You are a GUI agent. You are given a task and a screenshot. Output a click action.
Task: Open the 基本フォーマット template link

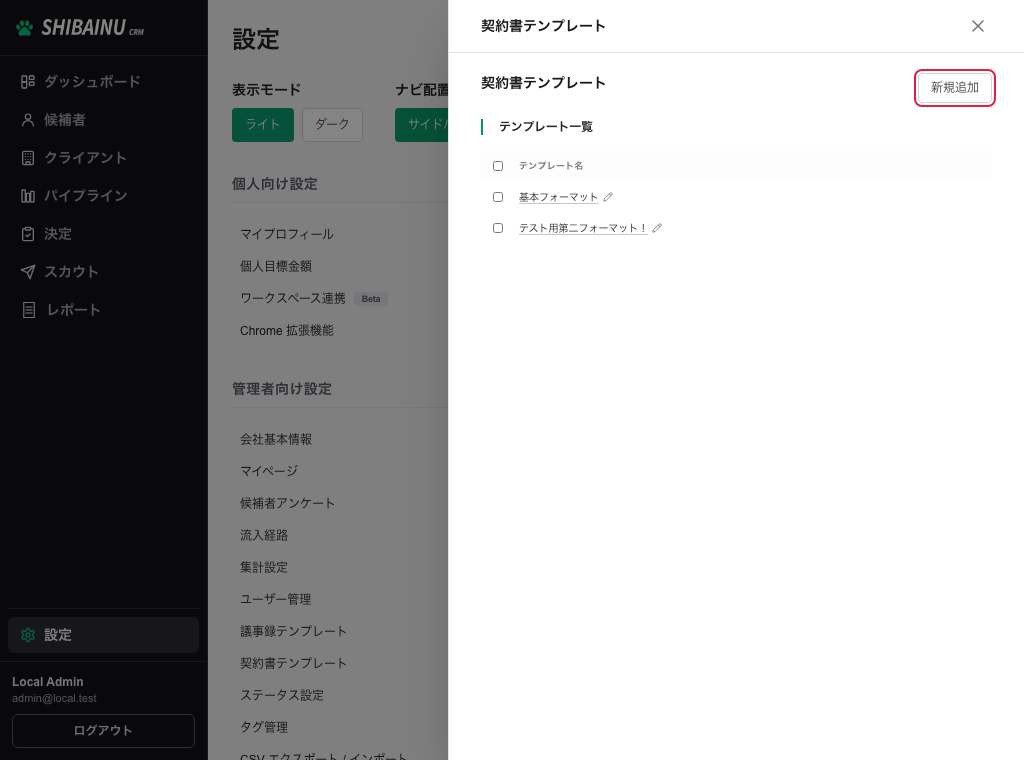coord(558,197)
